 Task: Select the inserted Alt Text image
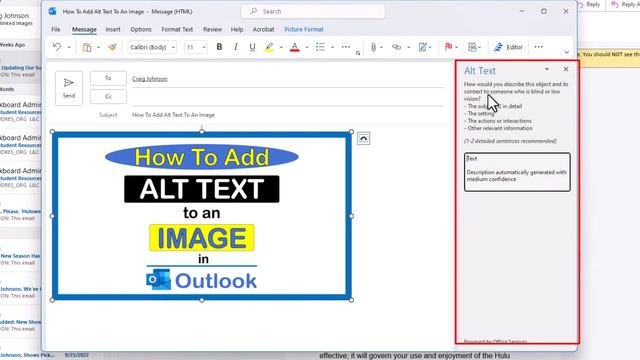coord(202,216)
